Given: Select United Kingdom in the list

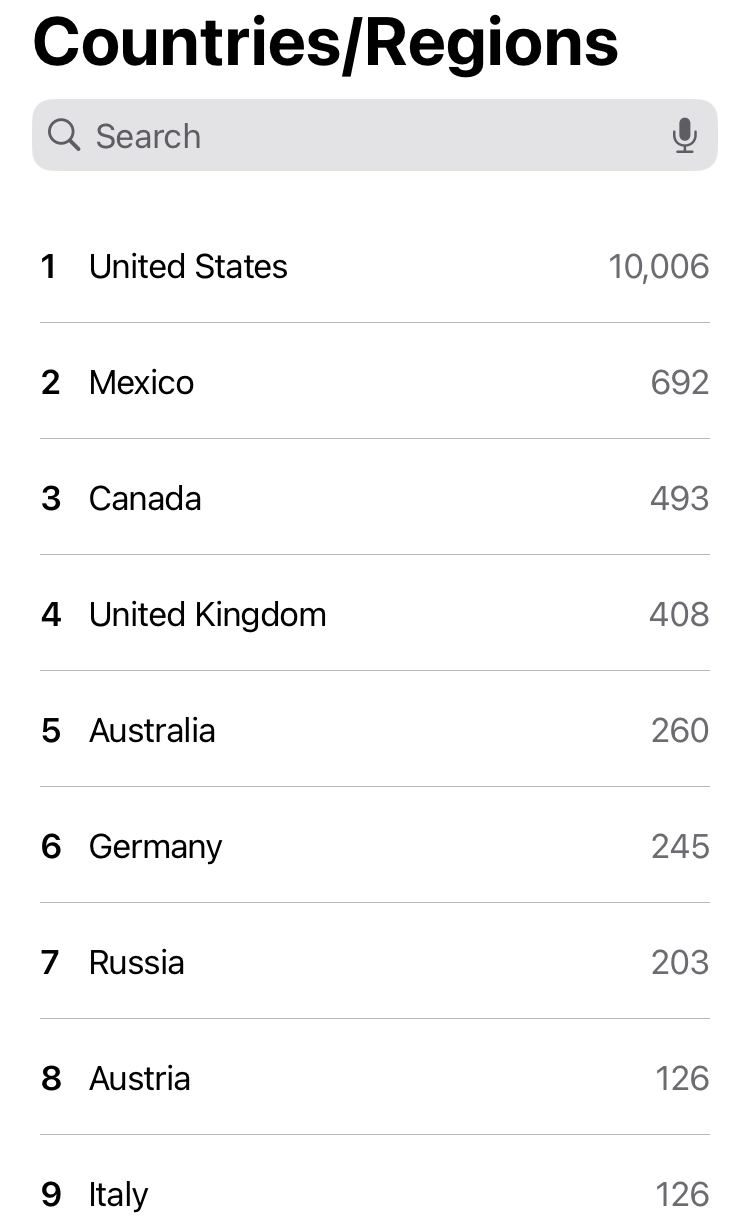Looking at the screenshot, I should coord(207,615).
